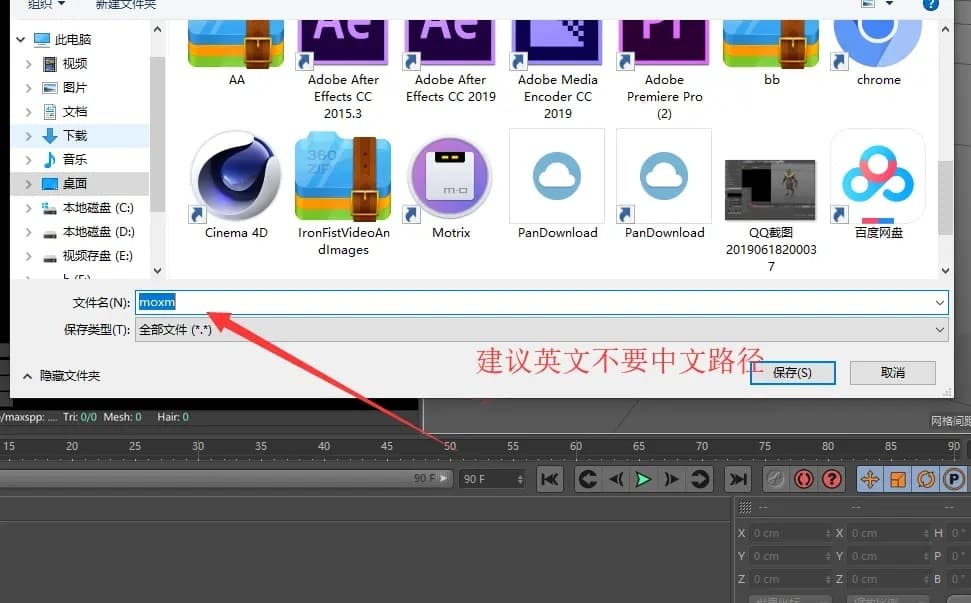The height and width of the screenshot is (603, 971).
Task: Go to start of animation in Cinema 4D
Action: 549,479
